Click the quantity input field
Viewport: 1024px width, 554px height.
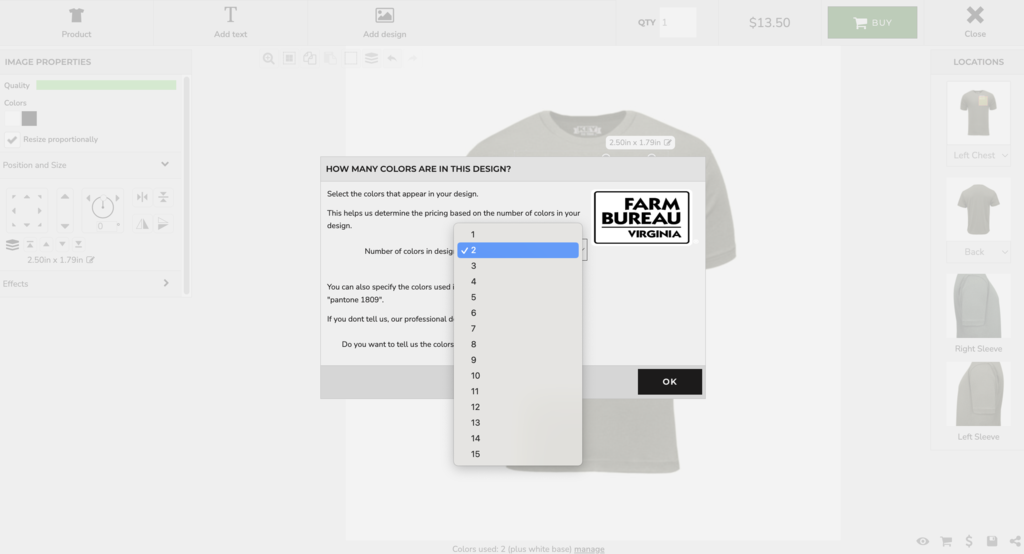click(677, 22)
